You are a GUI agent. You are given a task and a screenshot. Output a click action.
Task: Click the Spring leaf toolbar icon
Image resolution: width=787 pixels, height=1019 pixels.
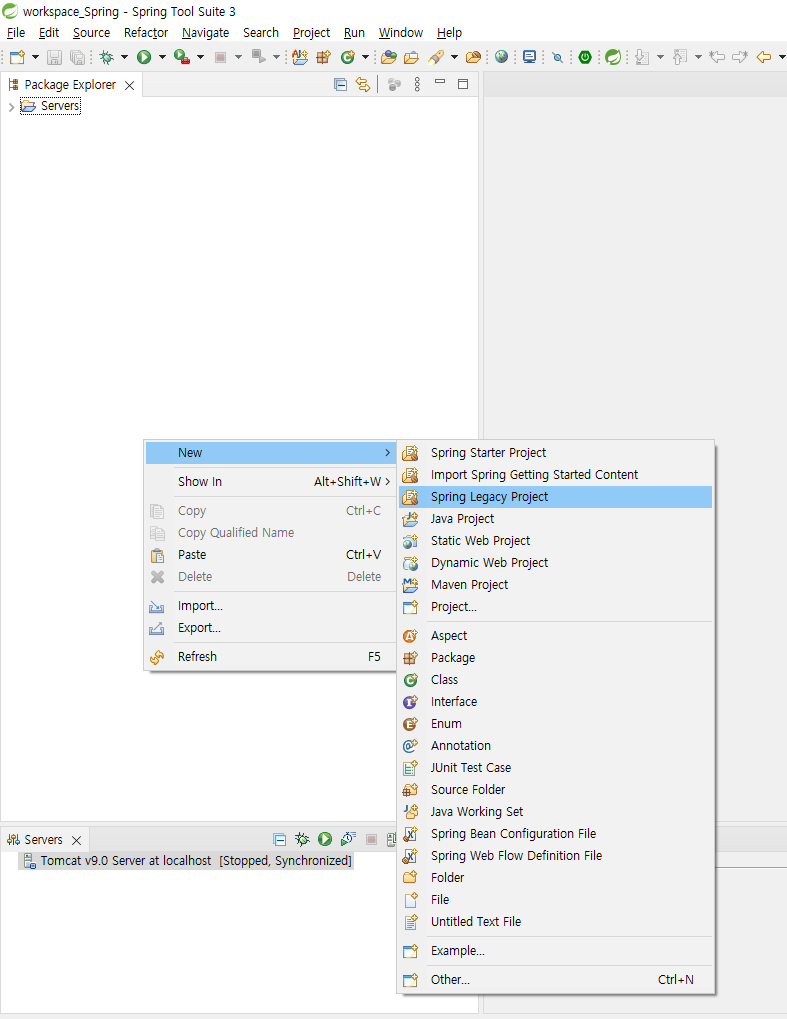pyautogui.click(x=613, y=57)
